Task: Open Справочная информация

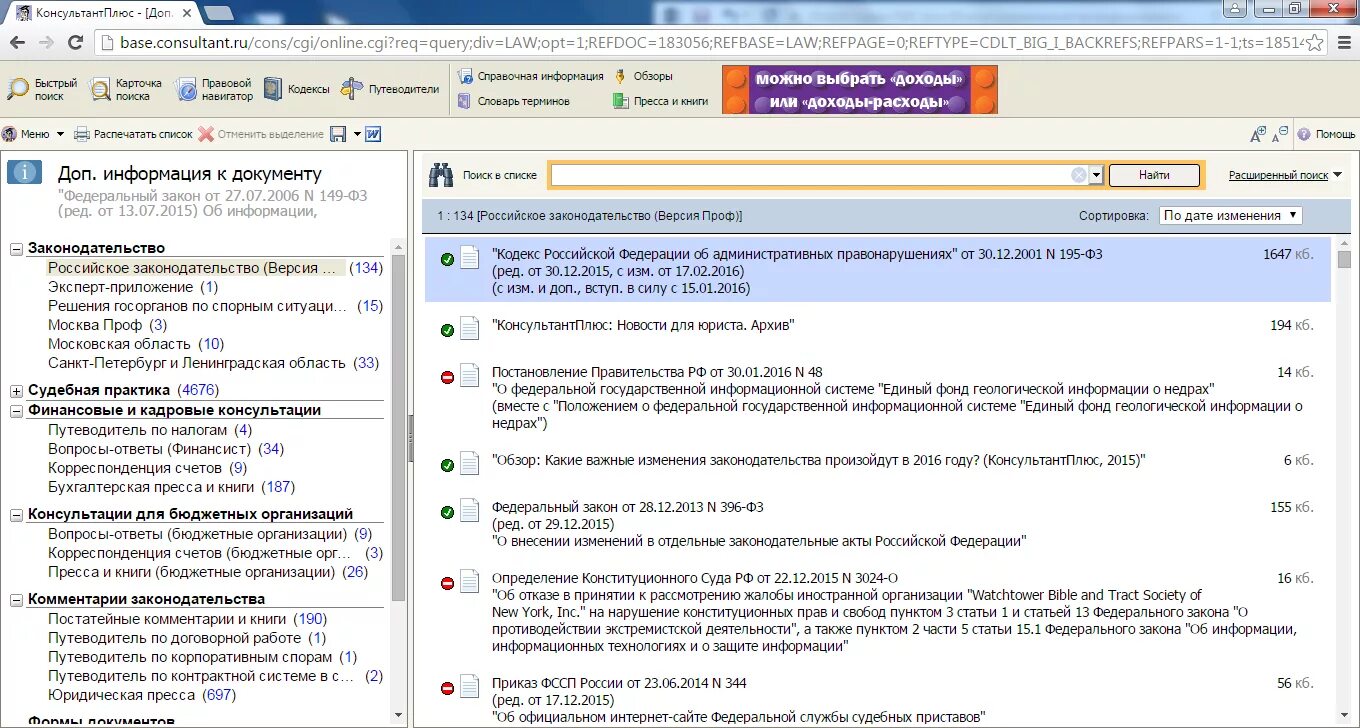Action: (x=530, y=76)
